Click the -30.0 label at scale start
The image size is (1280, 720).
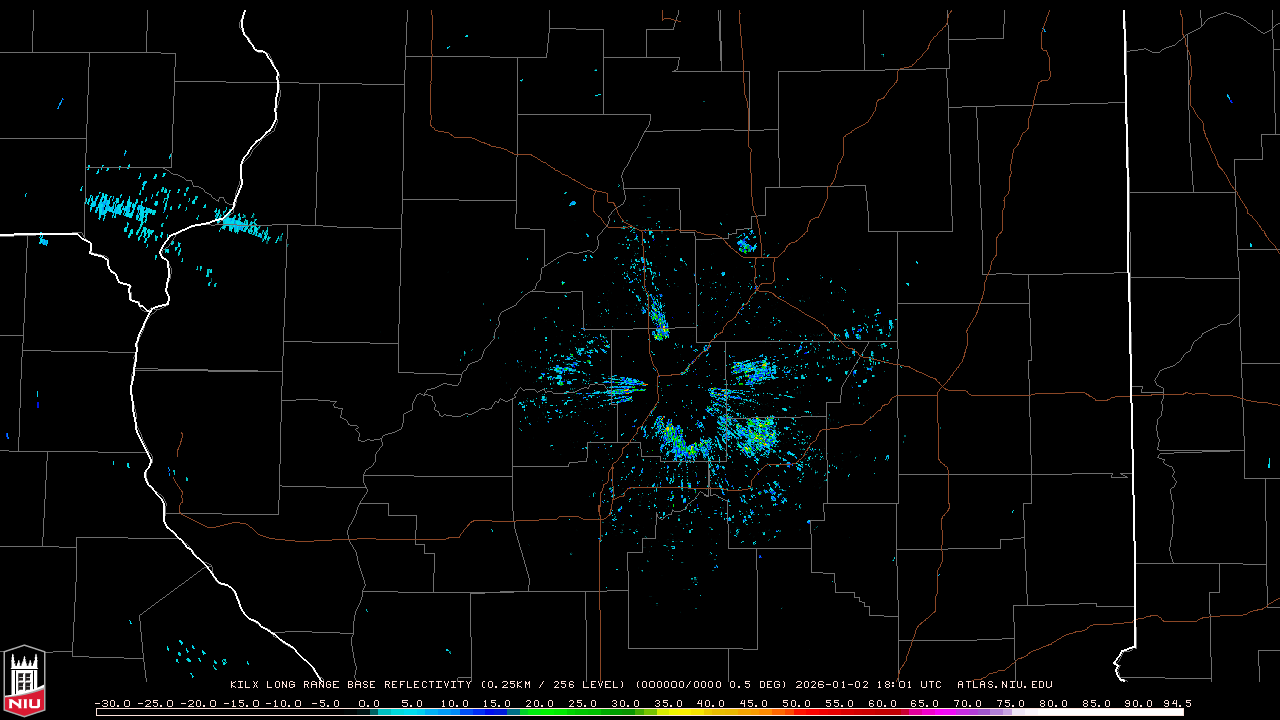(112, 703)
